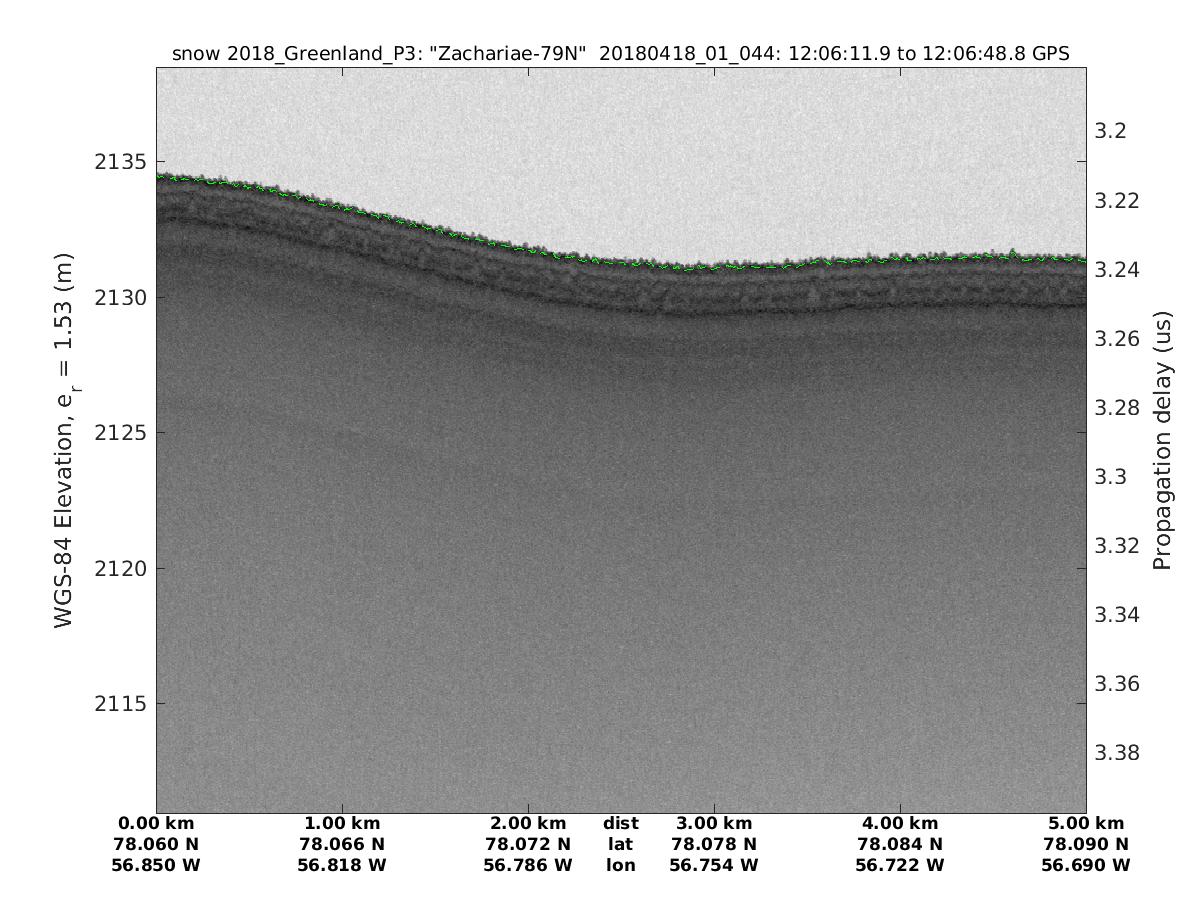This screenshot has width=1200, height=900.
Task: Click the '78.078 N' latitude label
Action: 714,844
